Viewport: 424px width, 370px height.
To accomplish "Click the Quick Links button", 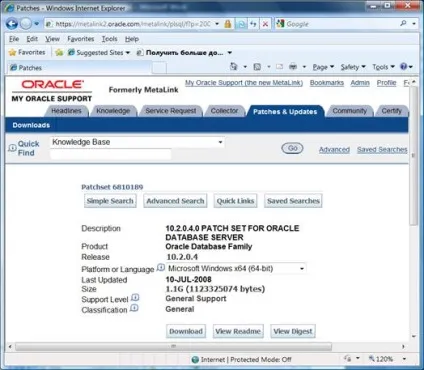I will click(x=235, y=201).
